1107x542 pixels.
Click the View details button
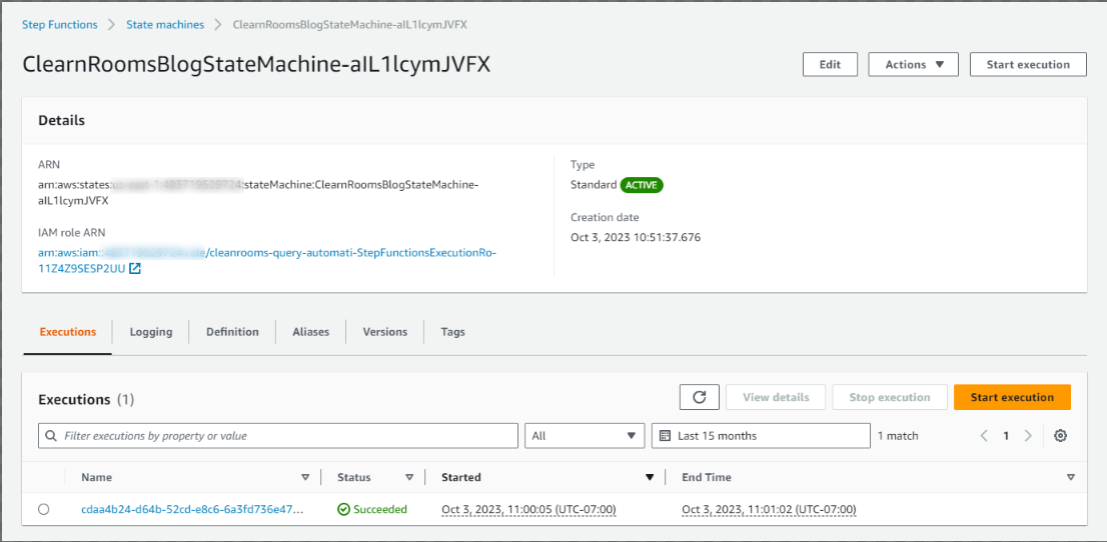pyautogui.click(x=776, y=397)
